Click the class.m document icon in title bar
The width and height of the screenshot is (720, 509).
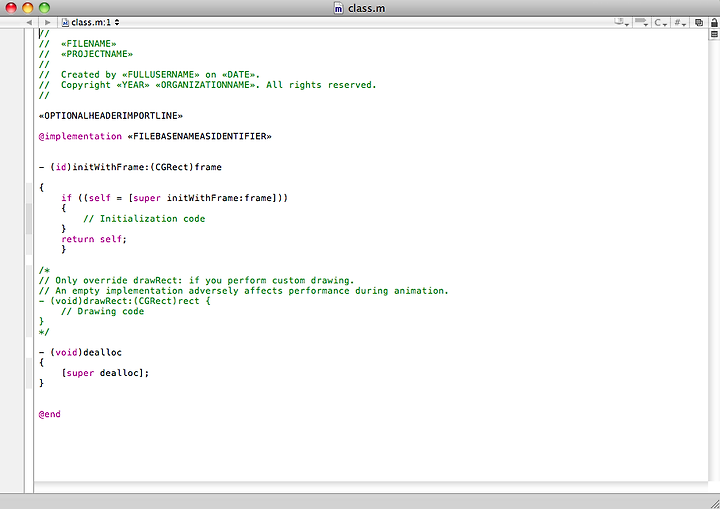click(x=338, y=8)
